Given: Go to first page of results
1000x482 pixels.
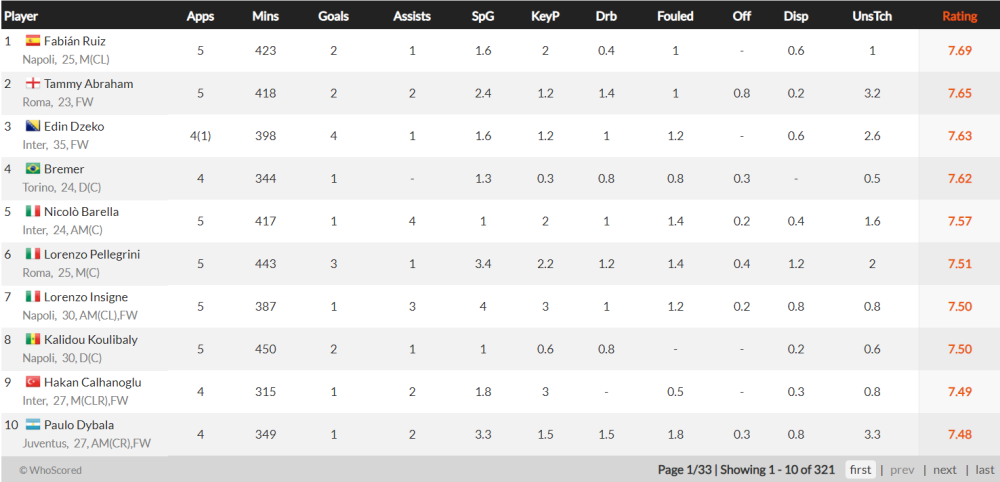Looking at the screenshot, I should click(860, 470).
